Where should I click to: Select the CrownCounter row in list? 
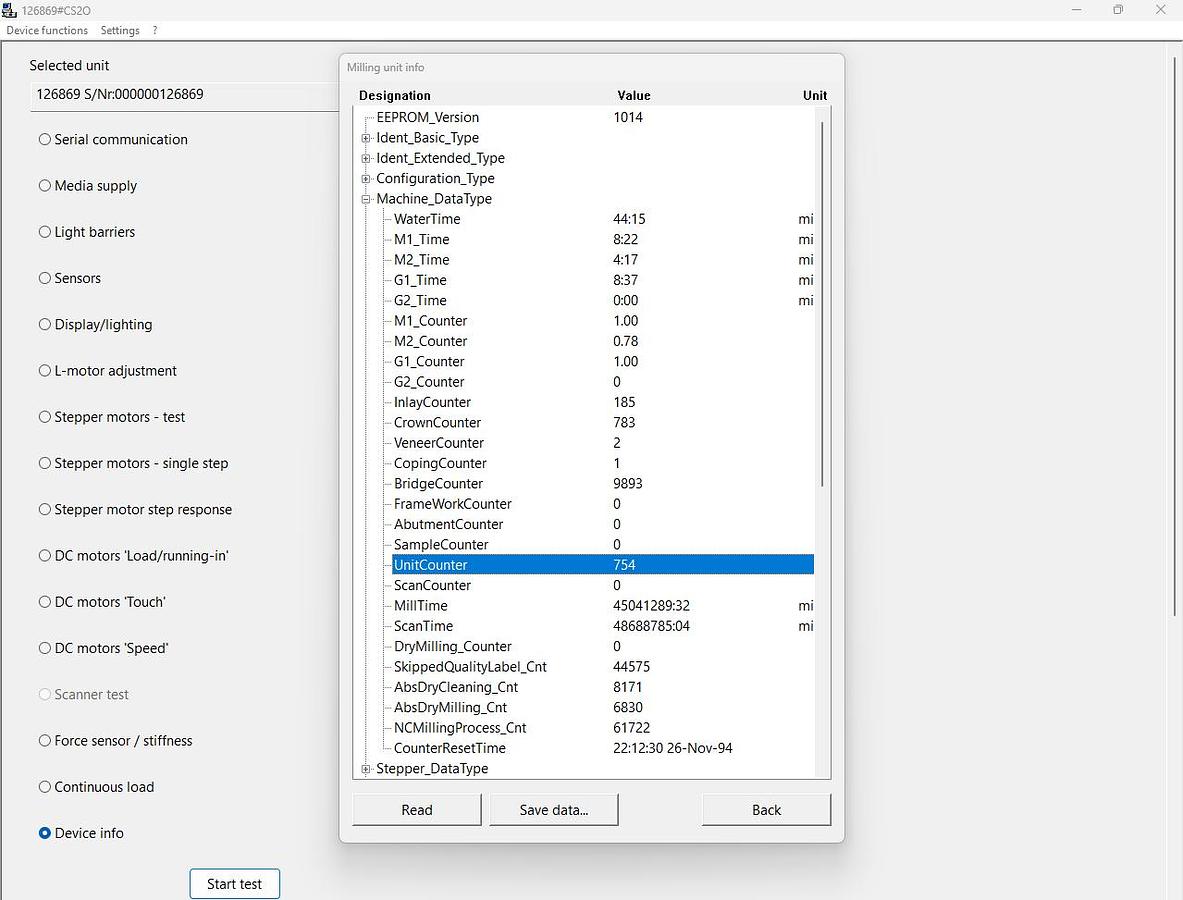coord(437,423)
